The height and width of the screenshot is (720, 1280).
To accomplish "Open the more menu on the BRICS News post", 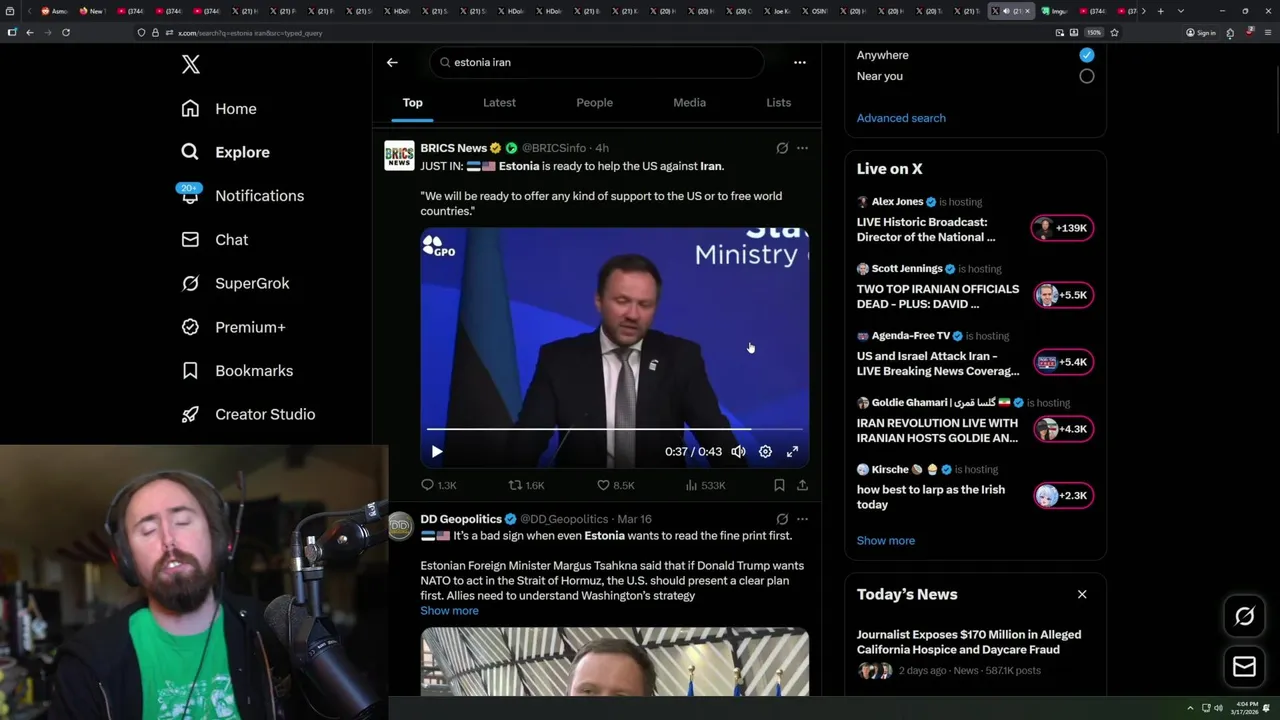I will pos(802,148).
